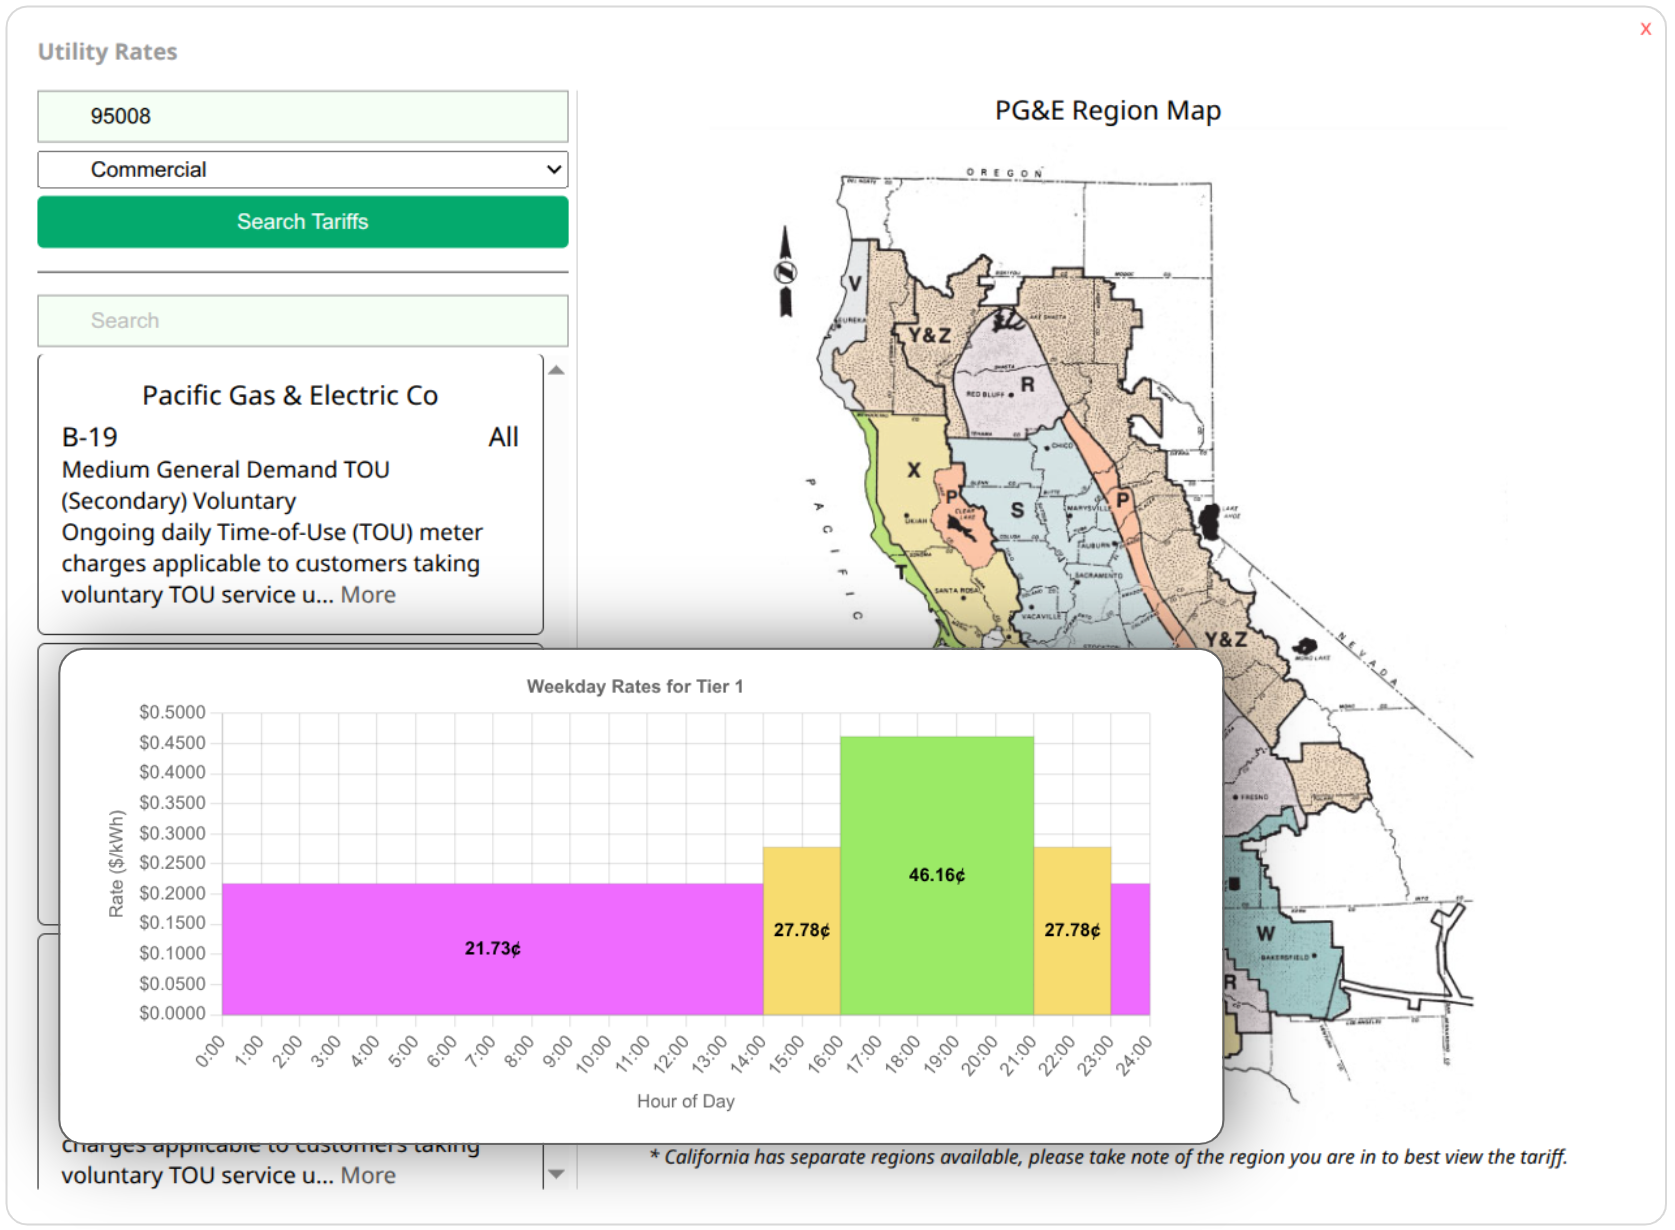Open the More link in the bottom tariff card
Image resolution: width=1675 pixels, height=1230 pixels.
(x=368, y=1176)
